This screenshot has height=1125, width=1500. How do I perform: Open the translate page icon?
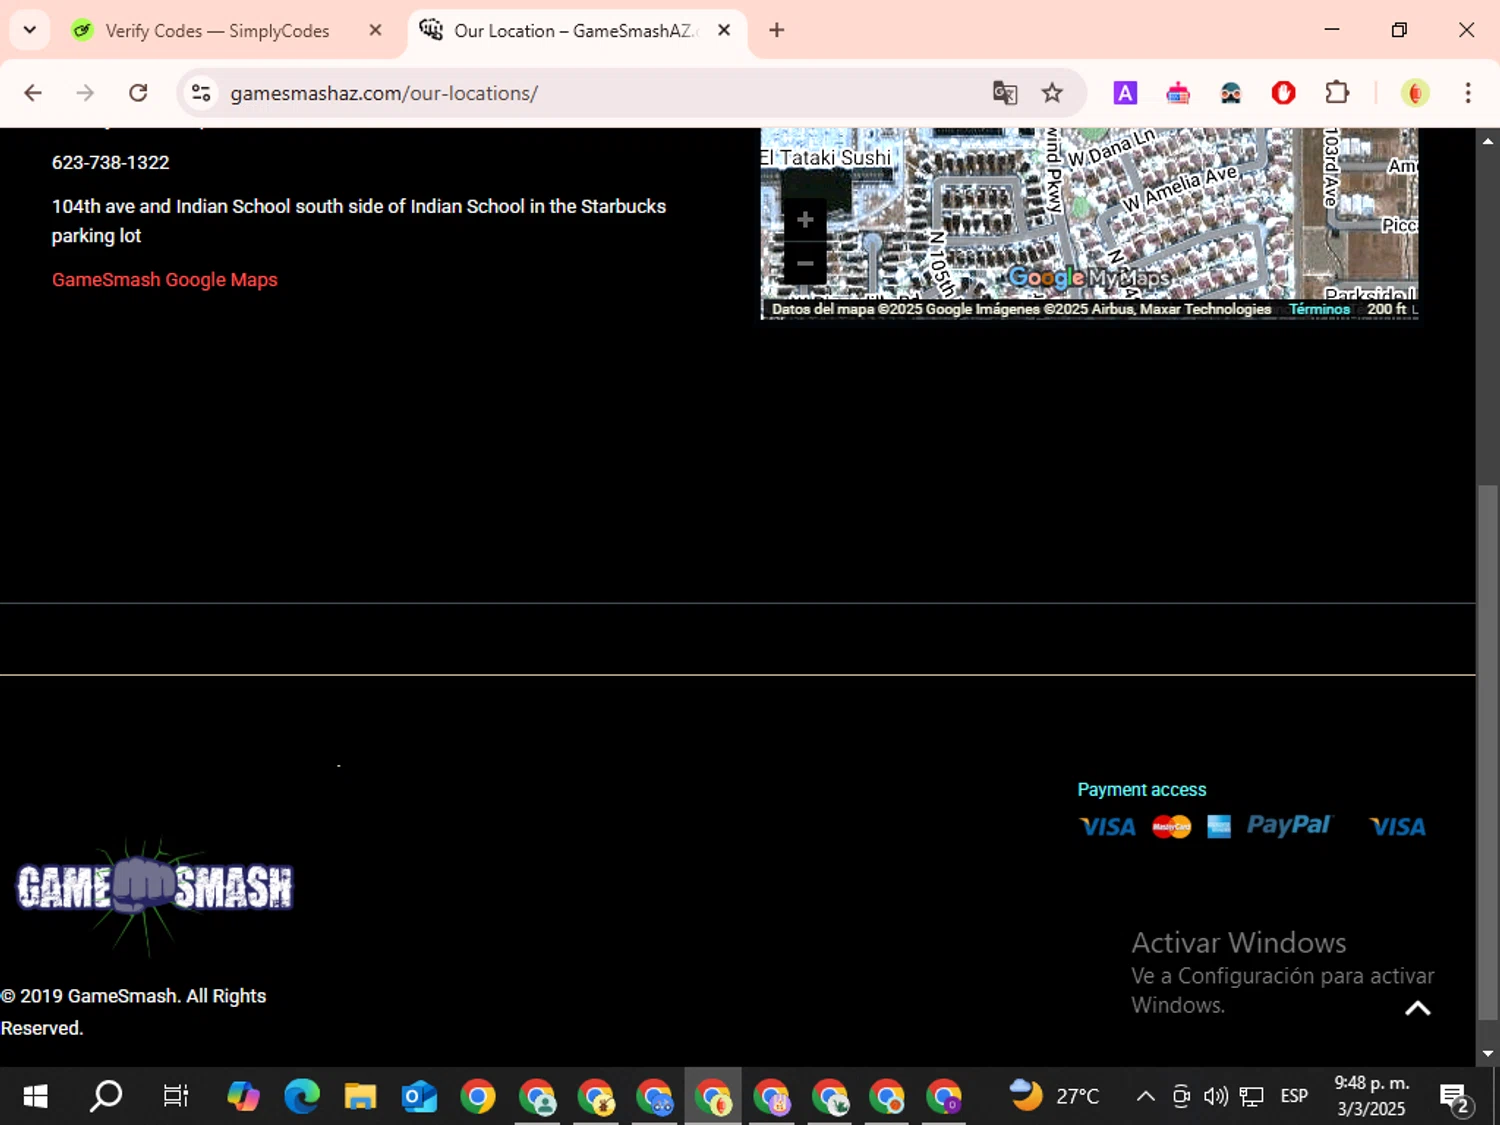point(1004,93)
